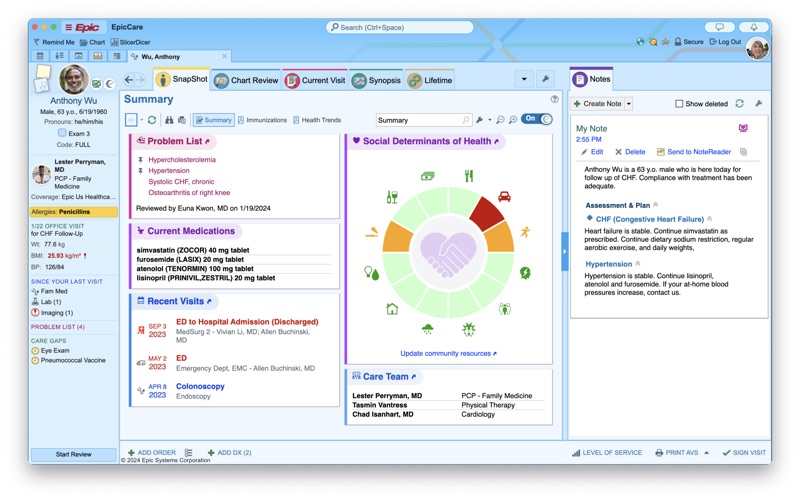The image size is (800, 500).
Task: Open the yellow sticky note icon
Action: tap(43, 72)
